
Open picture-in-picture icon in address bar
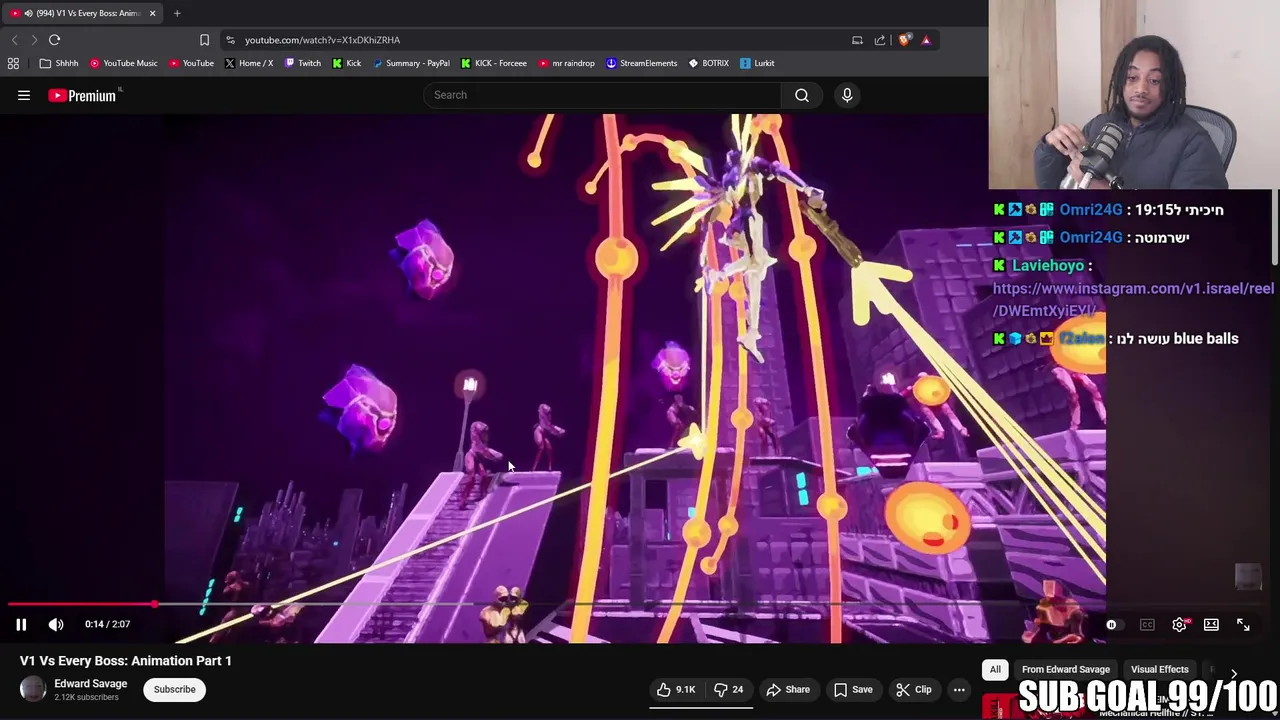[857, 40]
